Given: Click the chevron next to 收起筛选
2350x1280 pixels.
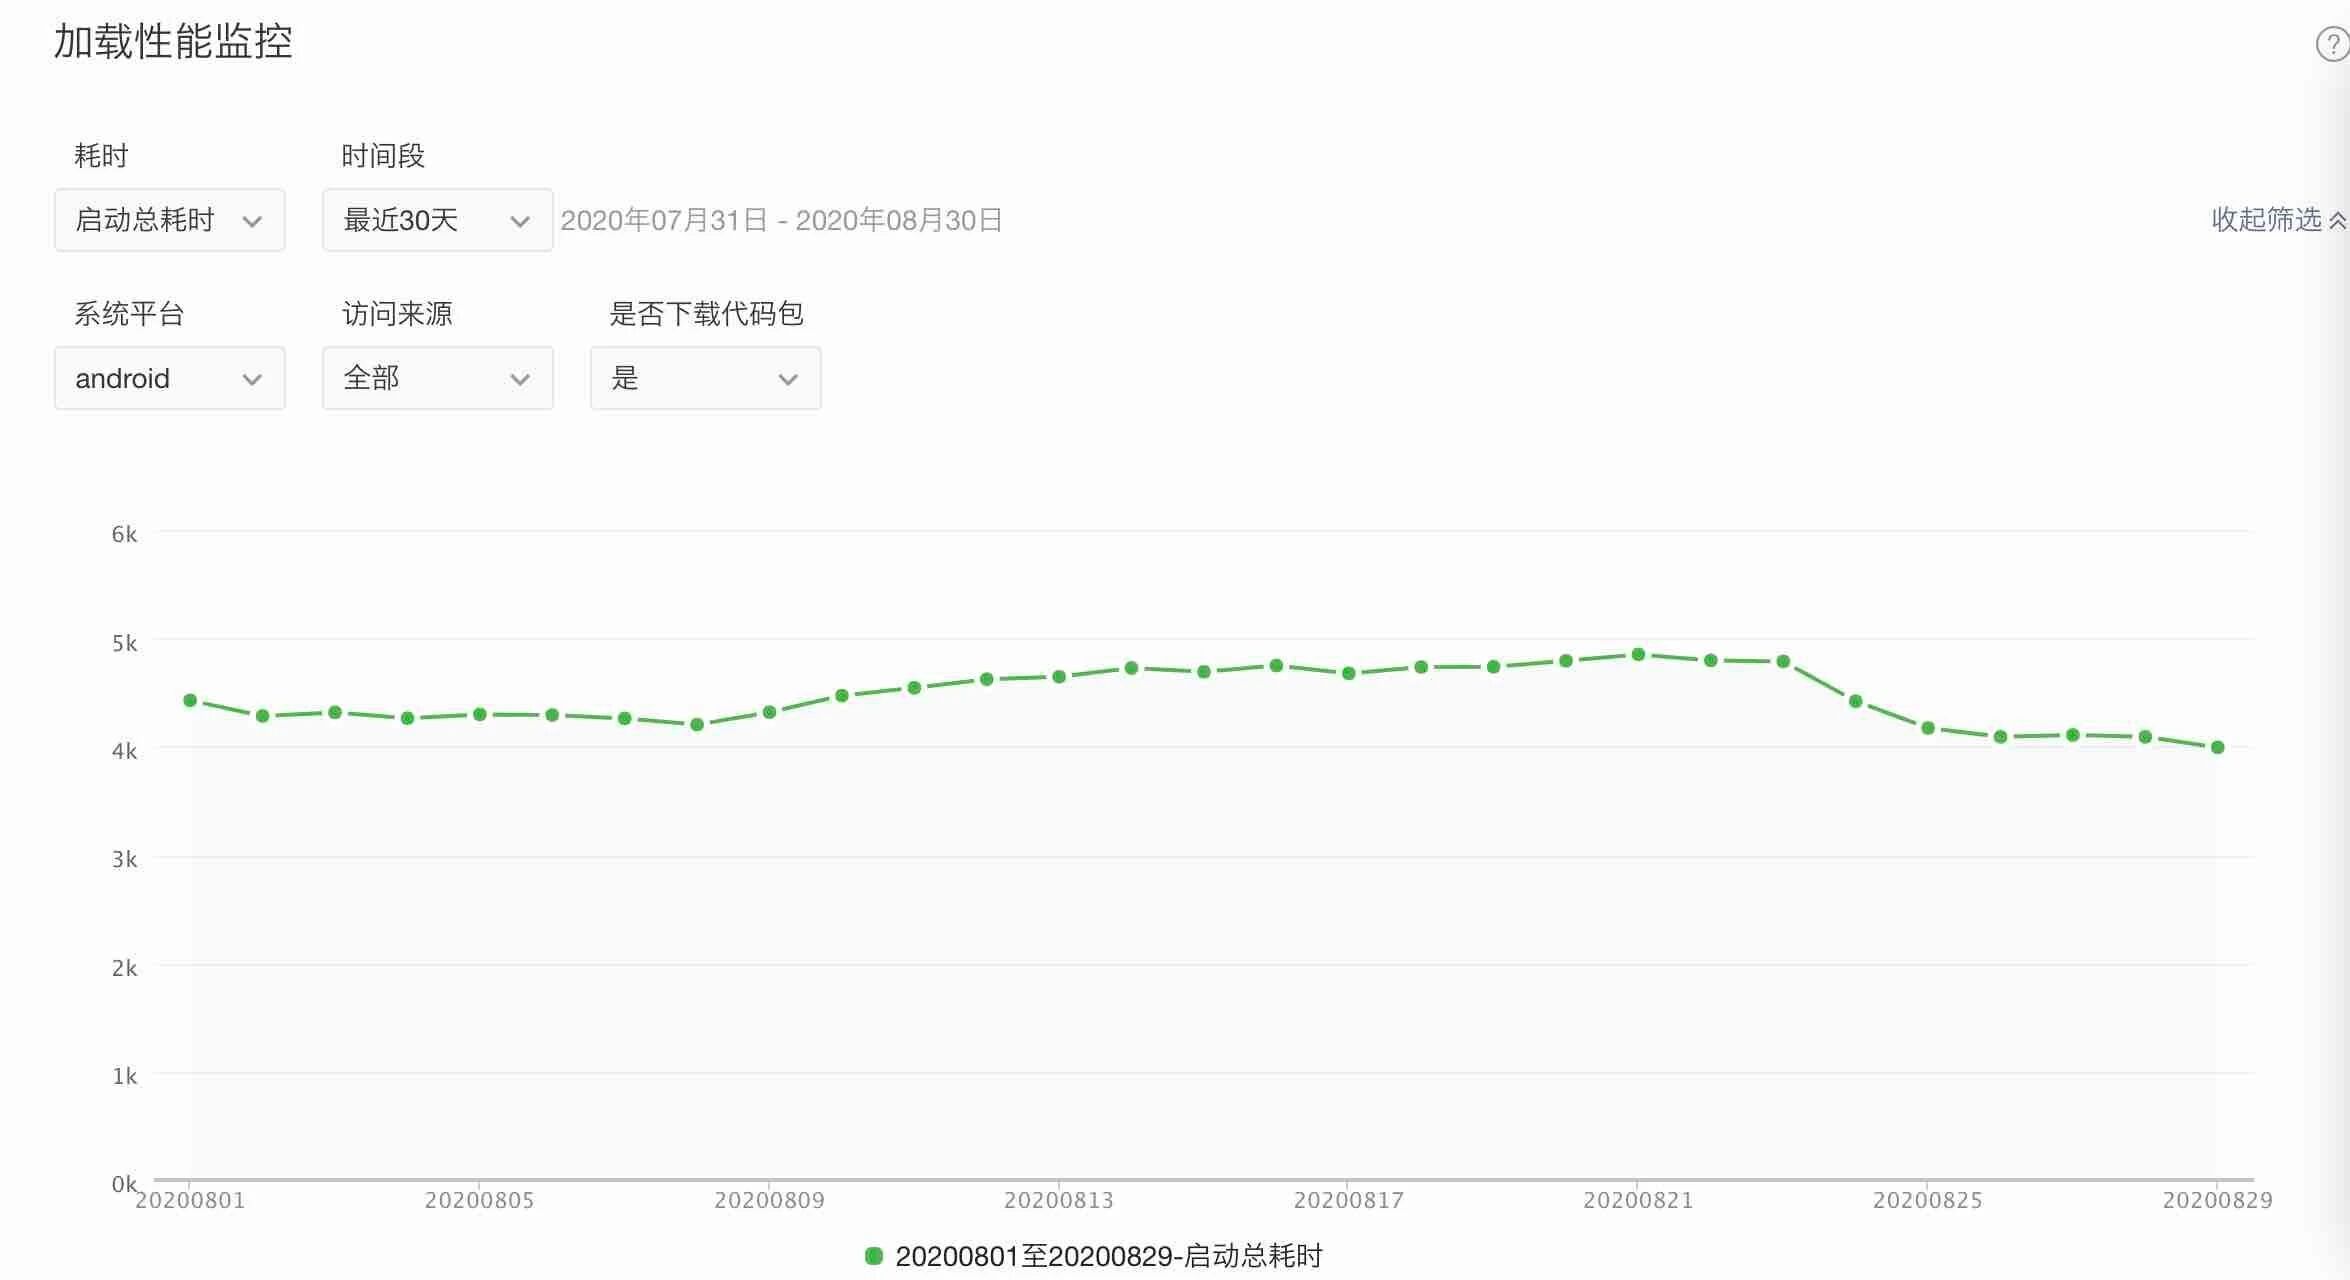Looking at the screenshot, I should [x=2337, y=221].
